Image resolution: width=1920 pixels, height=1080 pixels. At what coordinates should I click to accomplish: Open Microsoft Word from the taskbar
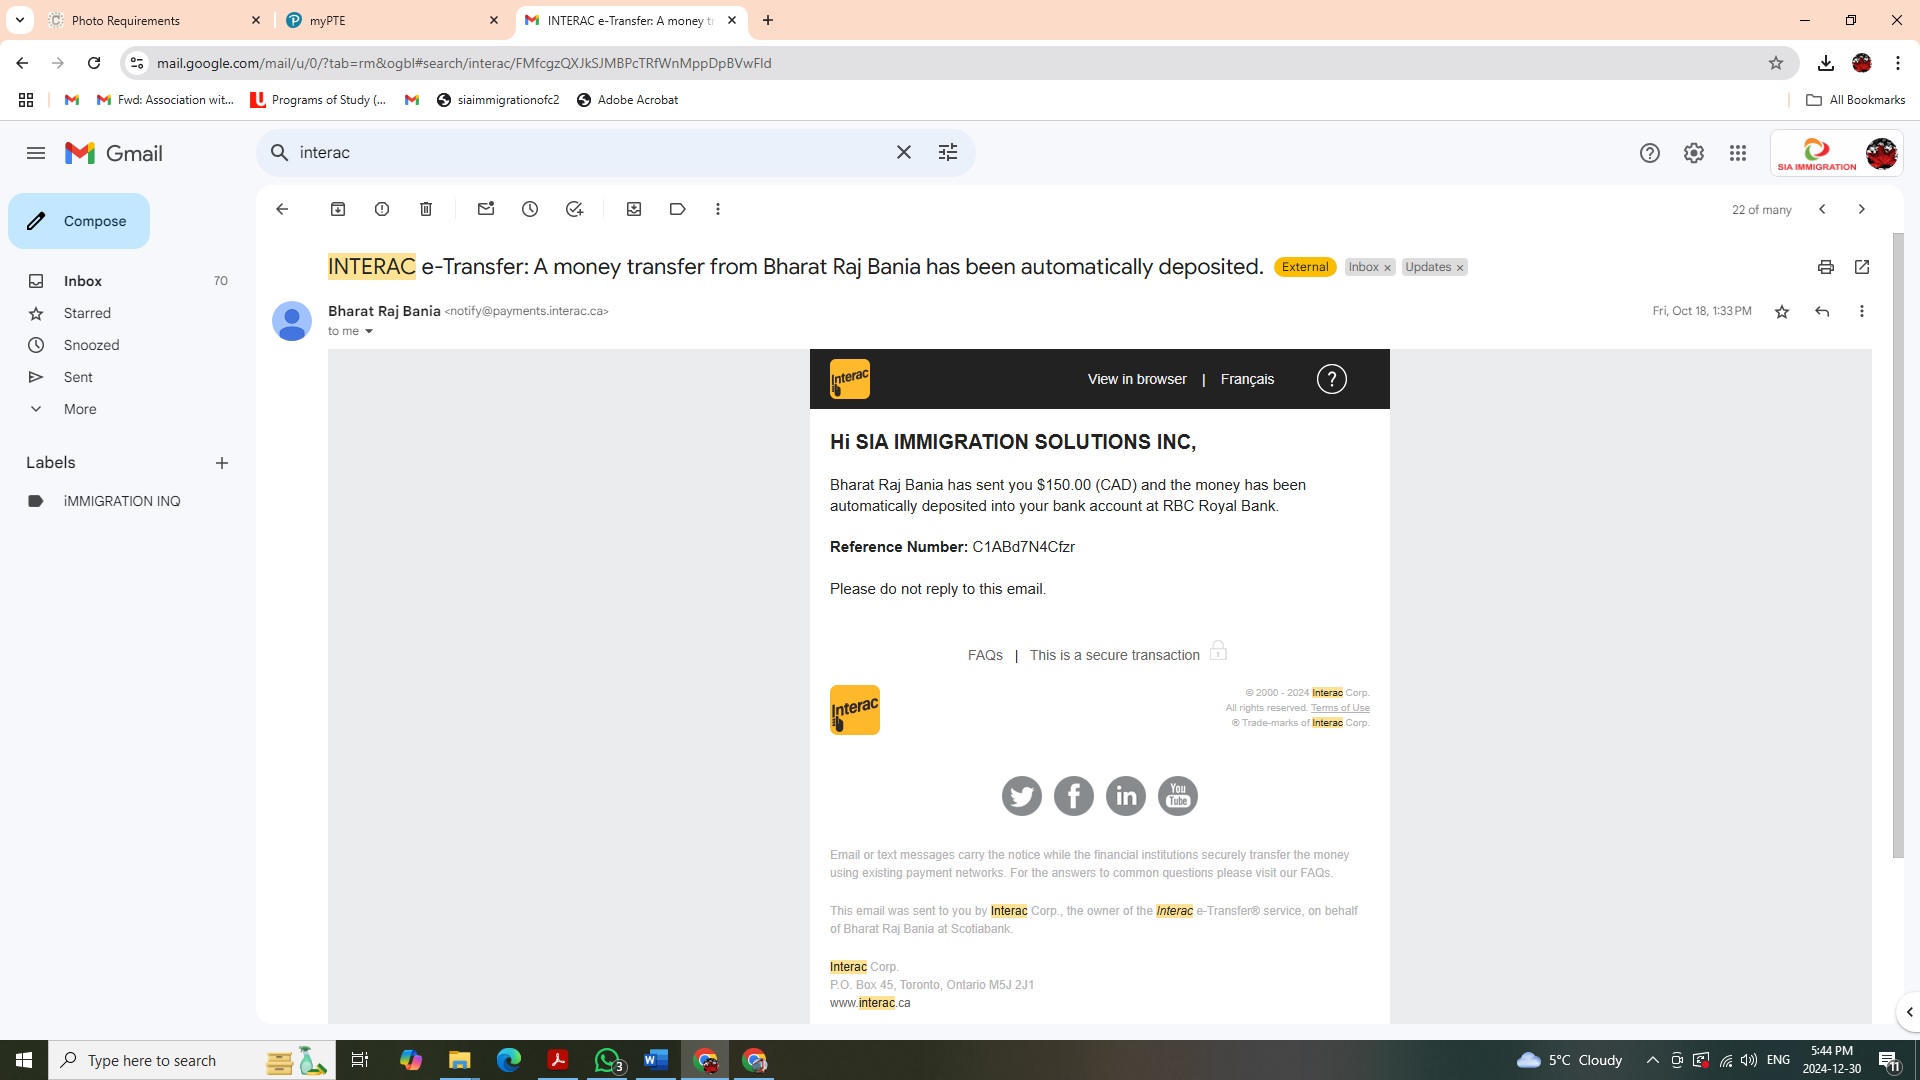656,1060
